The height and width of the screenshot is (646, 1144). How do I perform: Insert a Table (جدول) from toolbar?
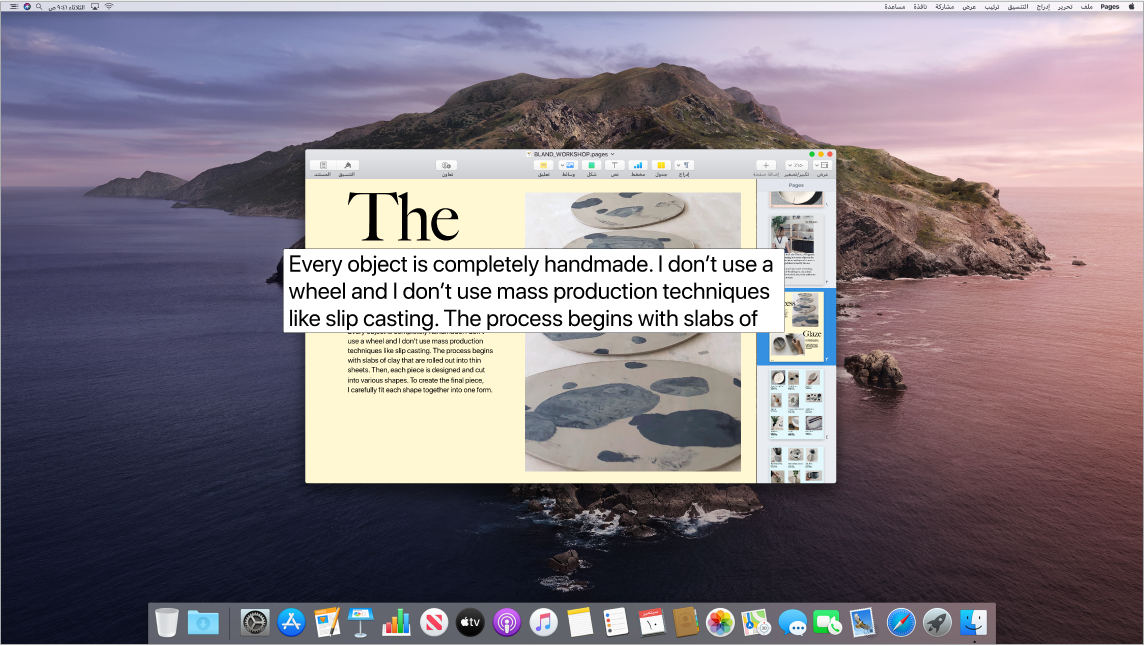(661, 165)
